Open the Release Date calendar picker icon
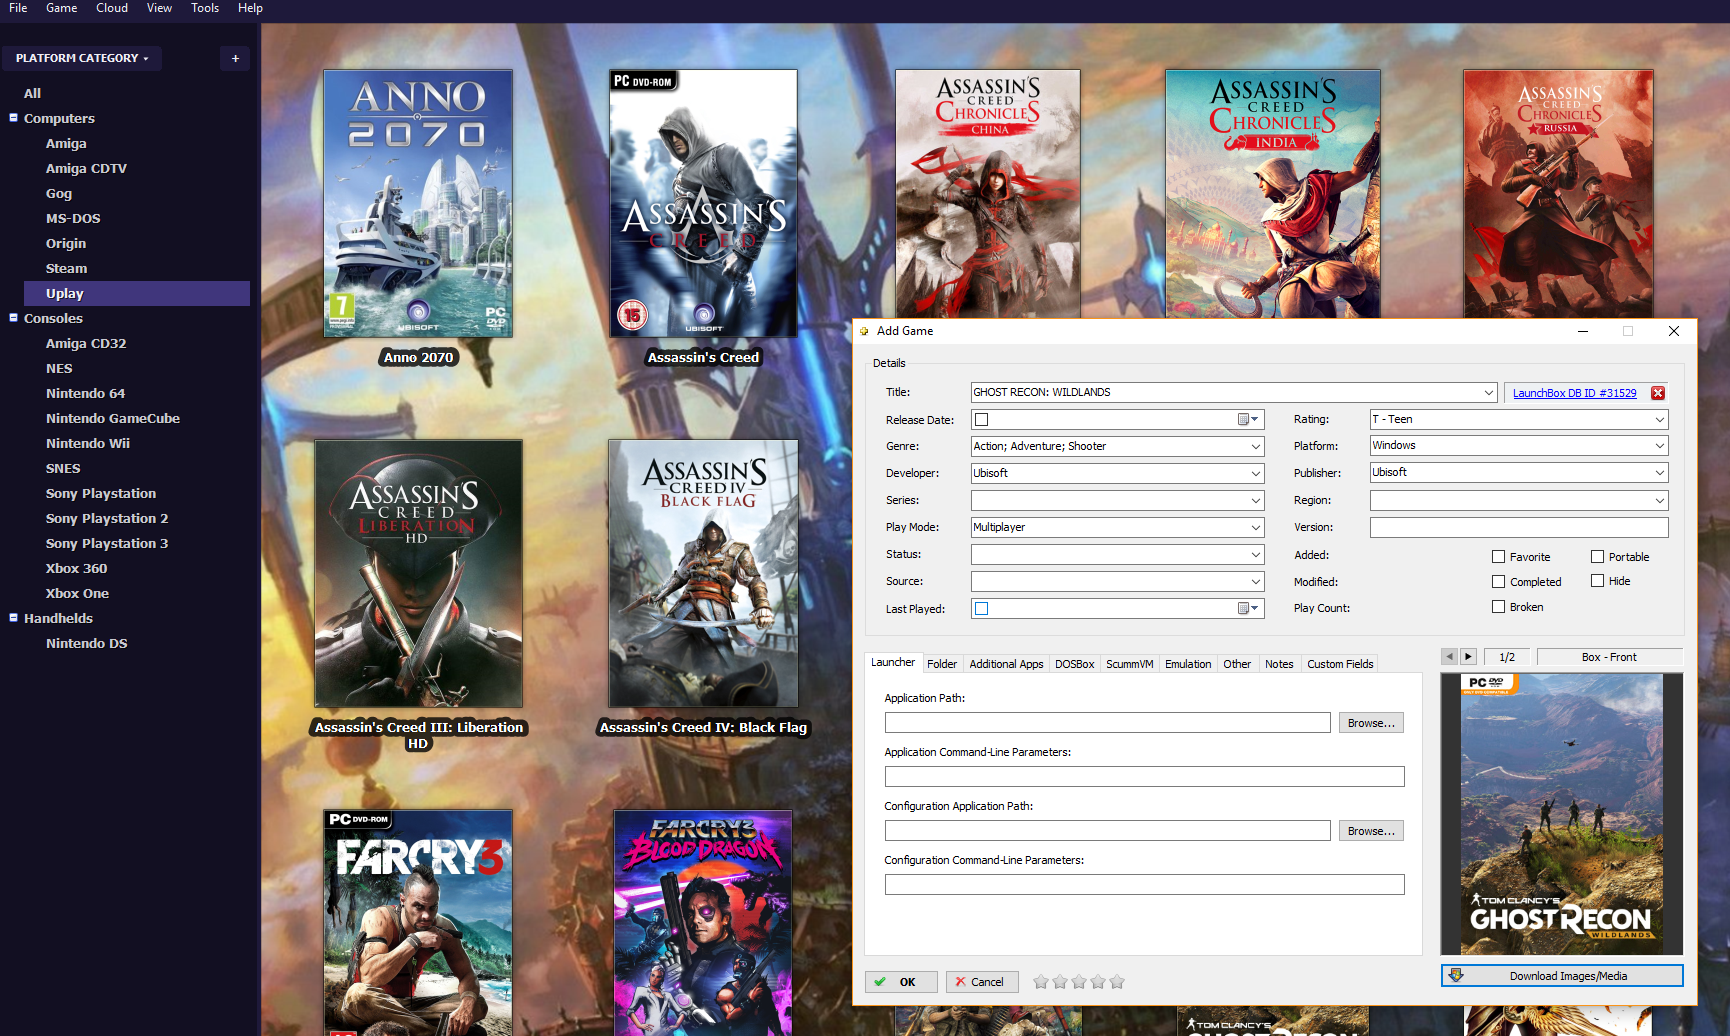Image resolution: width=1730 pixels, height=1036 pixels. tap(1248, 420)
